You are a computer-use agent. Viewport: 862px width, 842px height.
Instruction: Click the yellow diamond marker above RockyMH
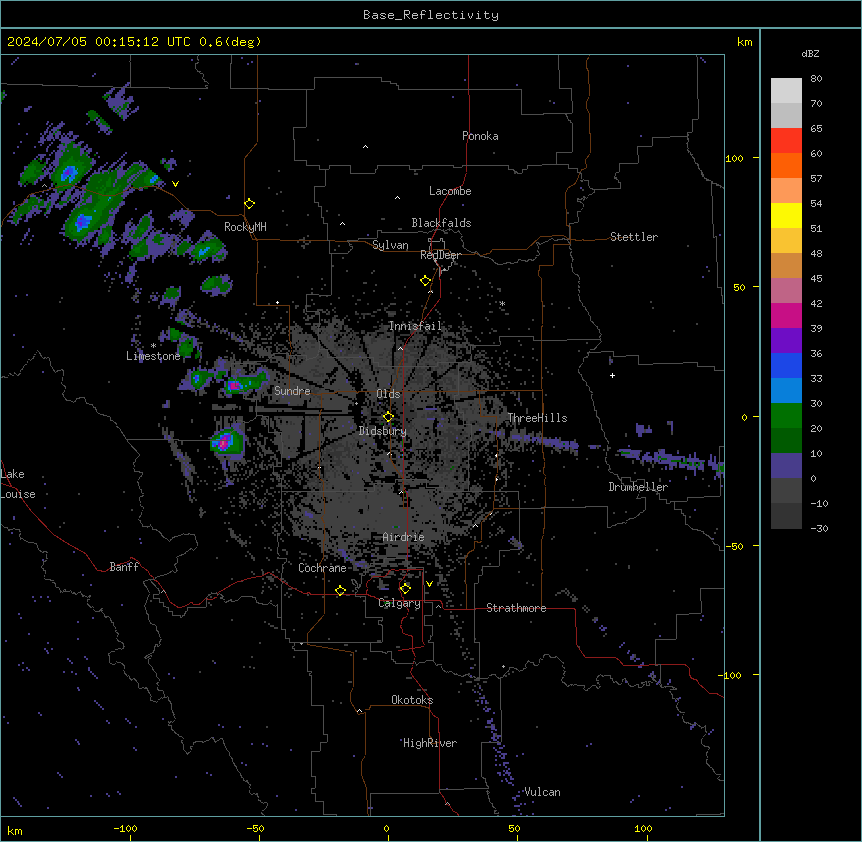point(249,204)
